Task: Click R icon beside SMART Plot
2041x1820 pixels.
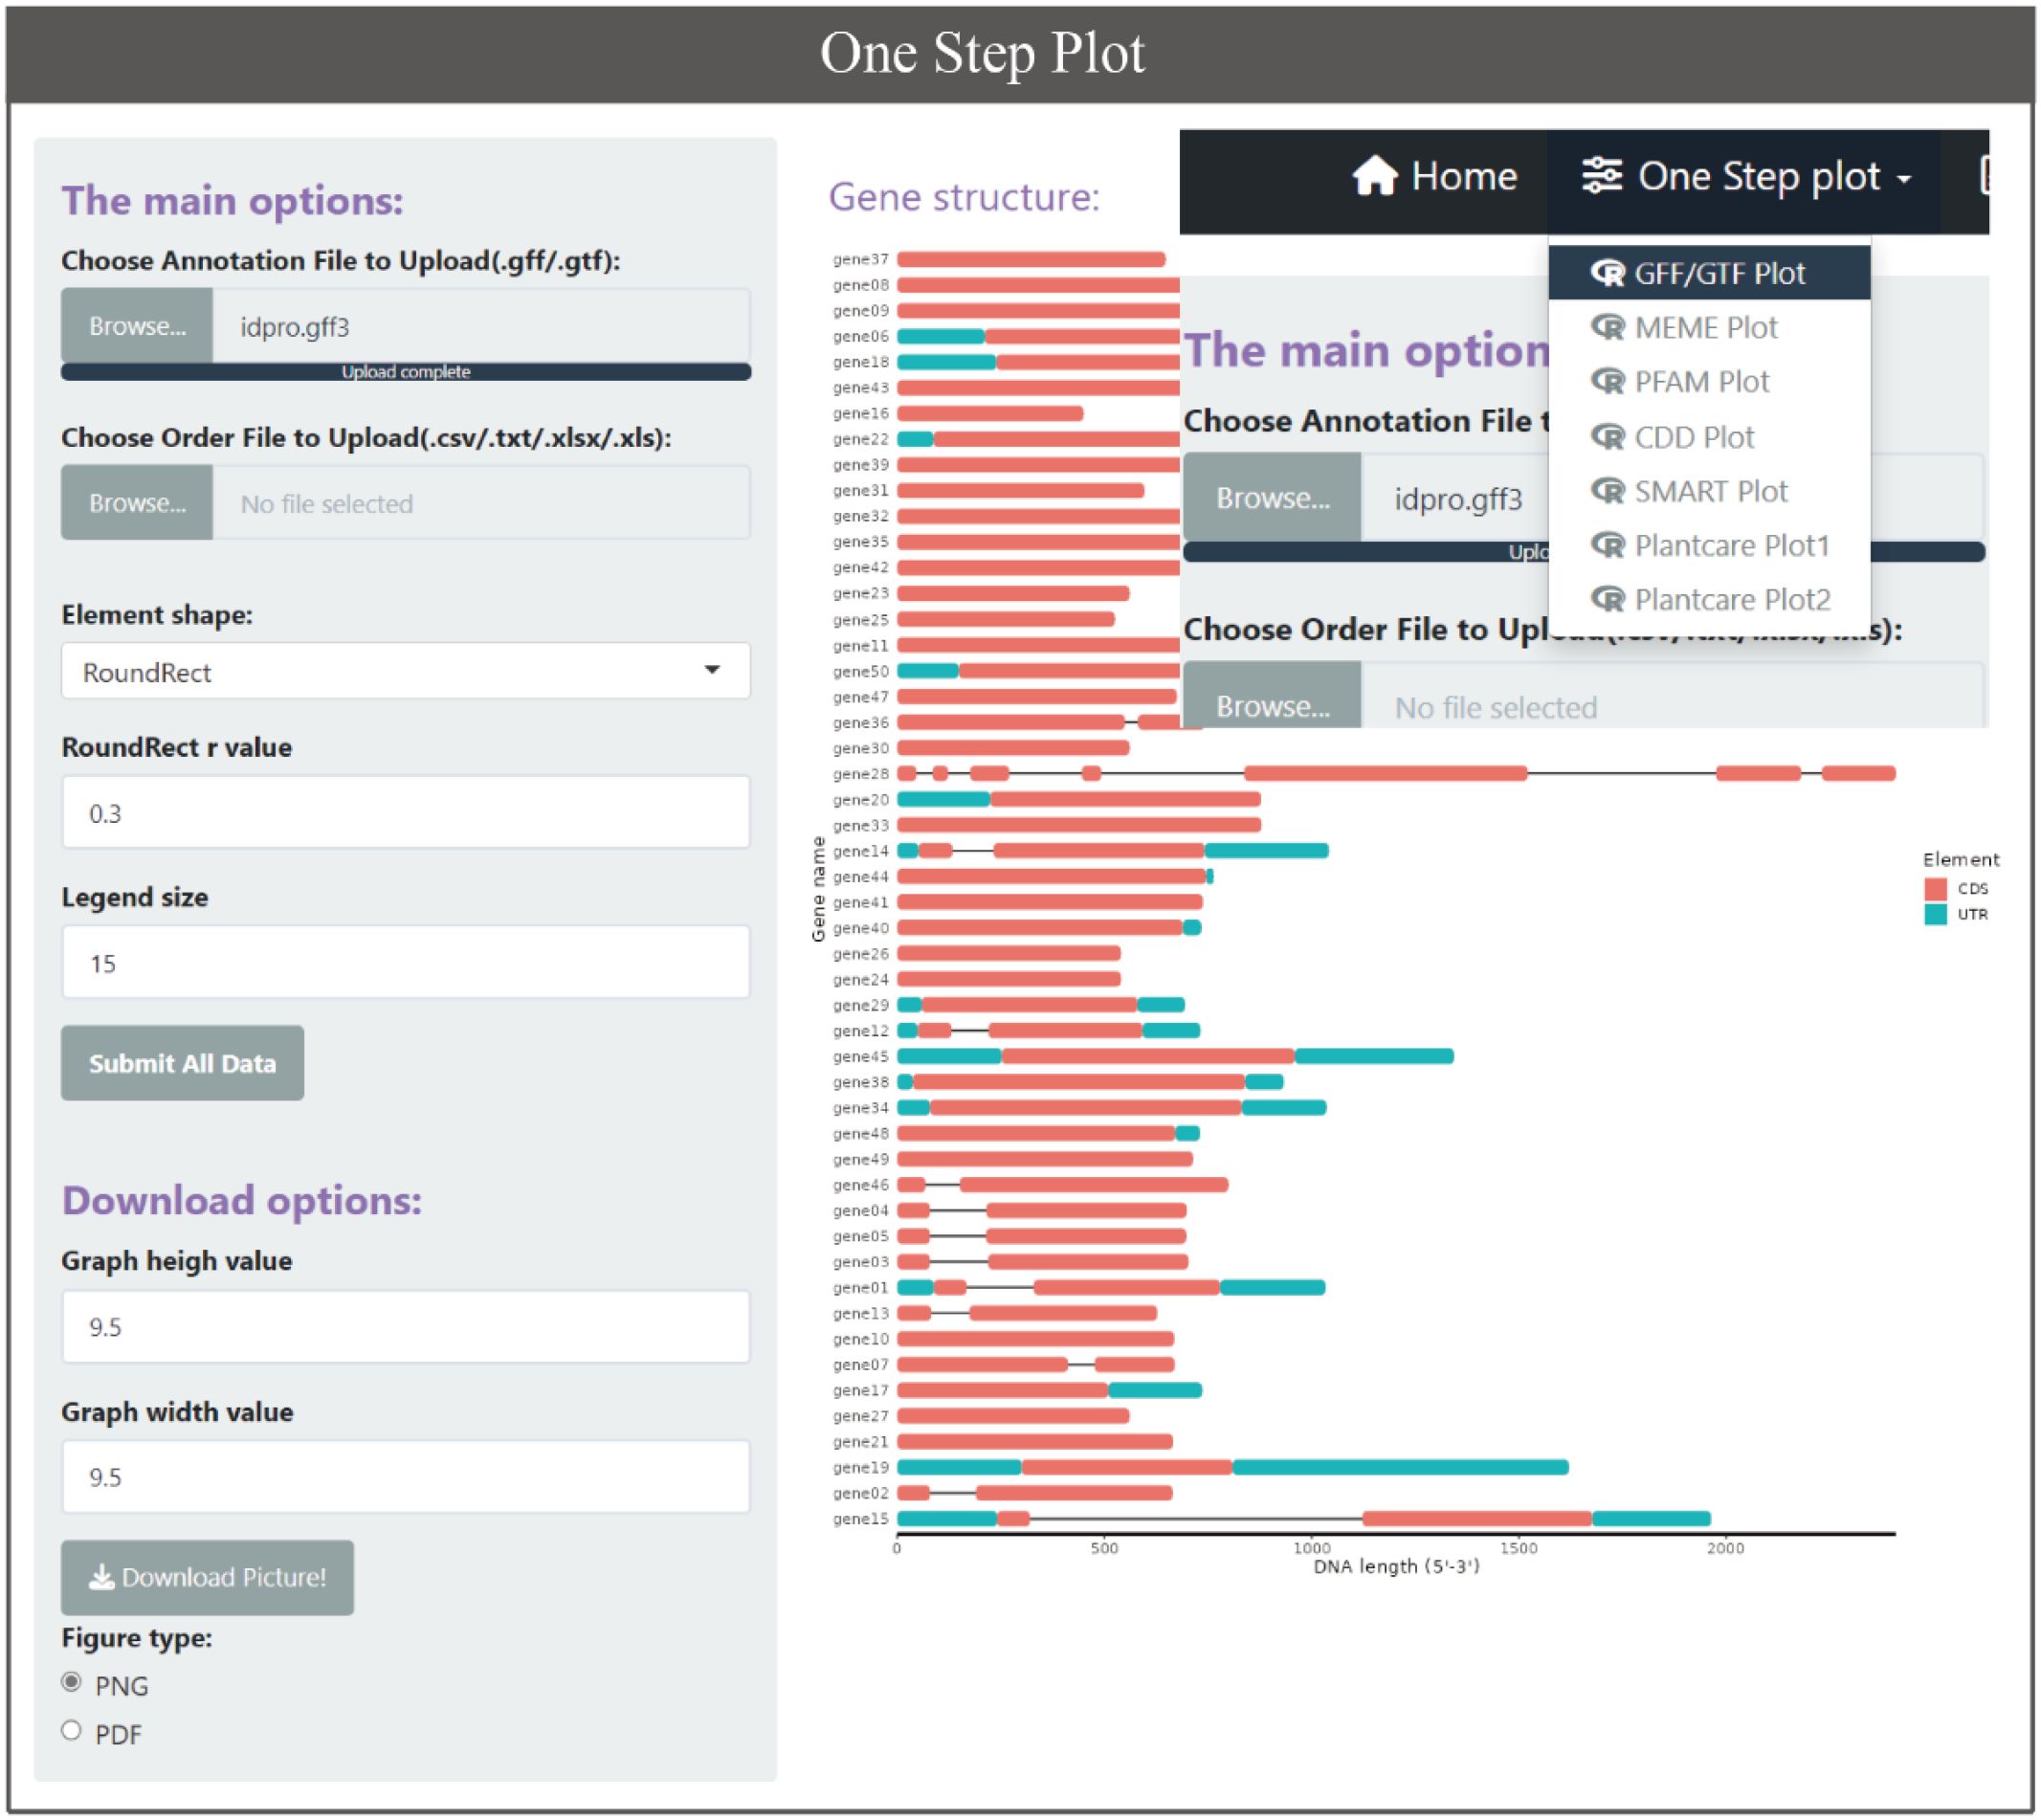Action: (1607, 491)
